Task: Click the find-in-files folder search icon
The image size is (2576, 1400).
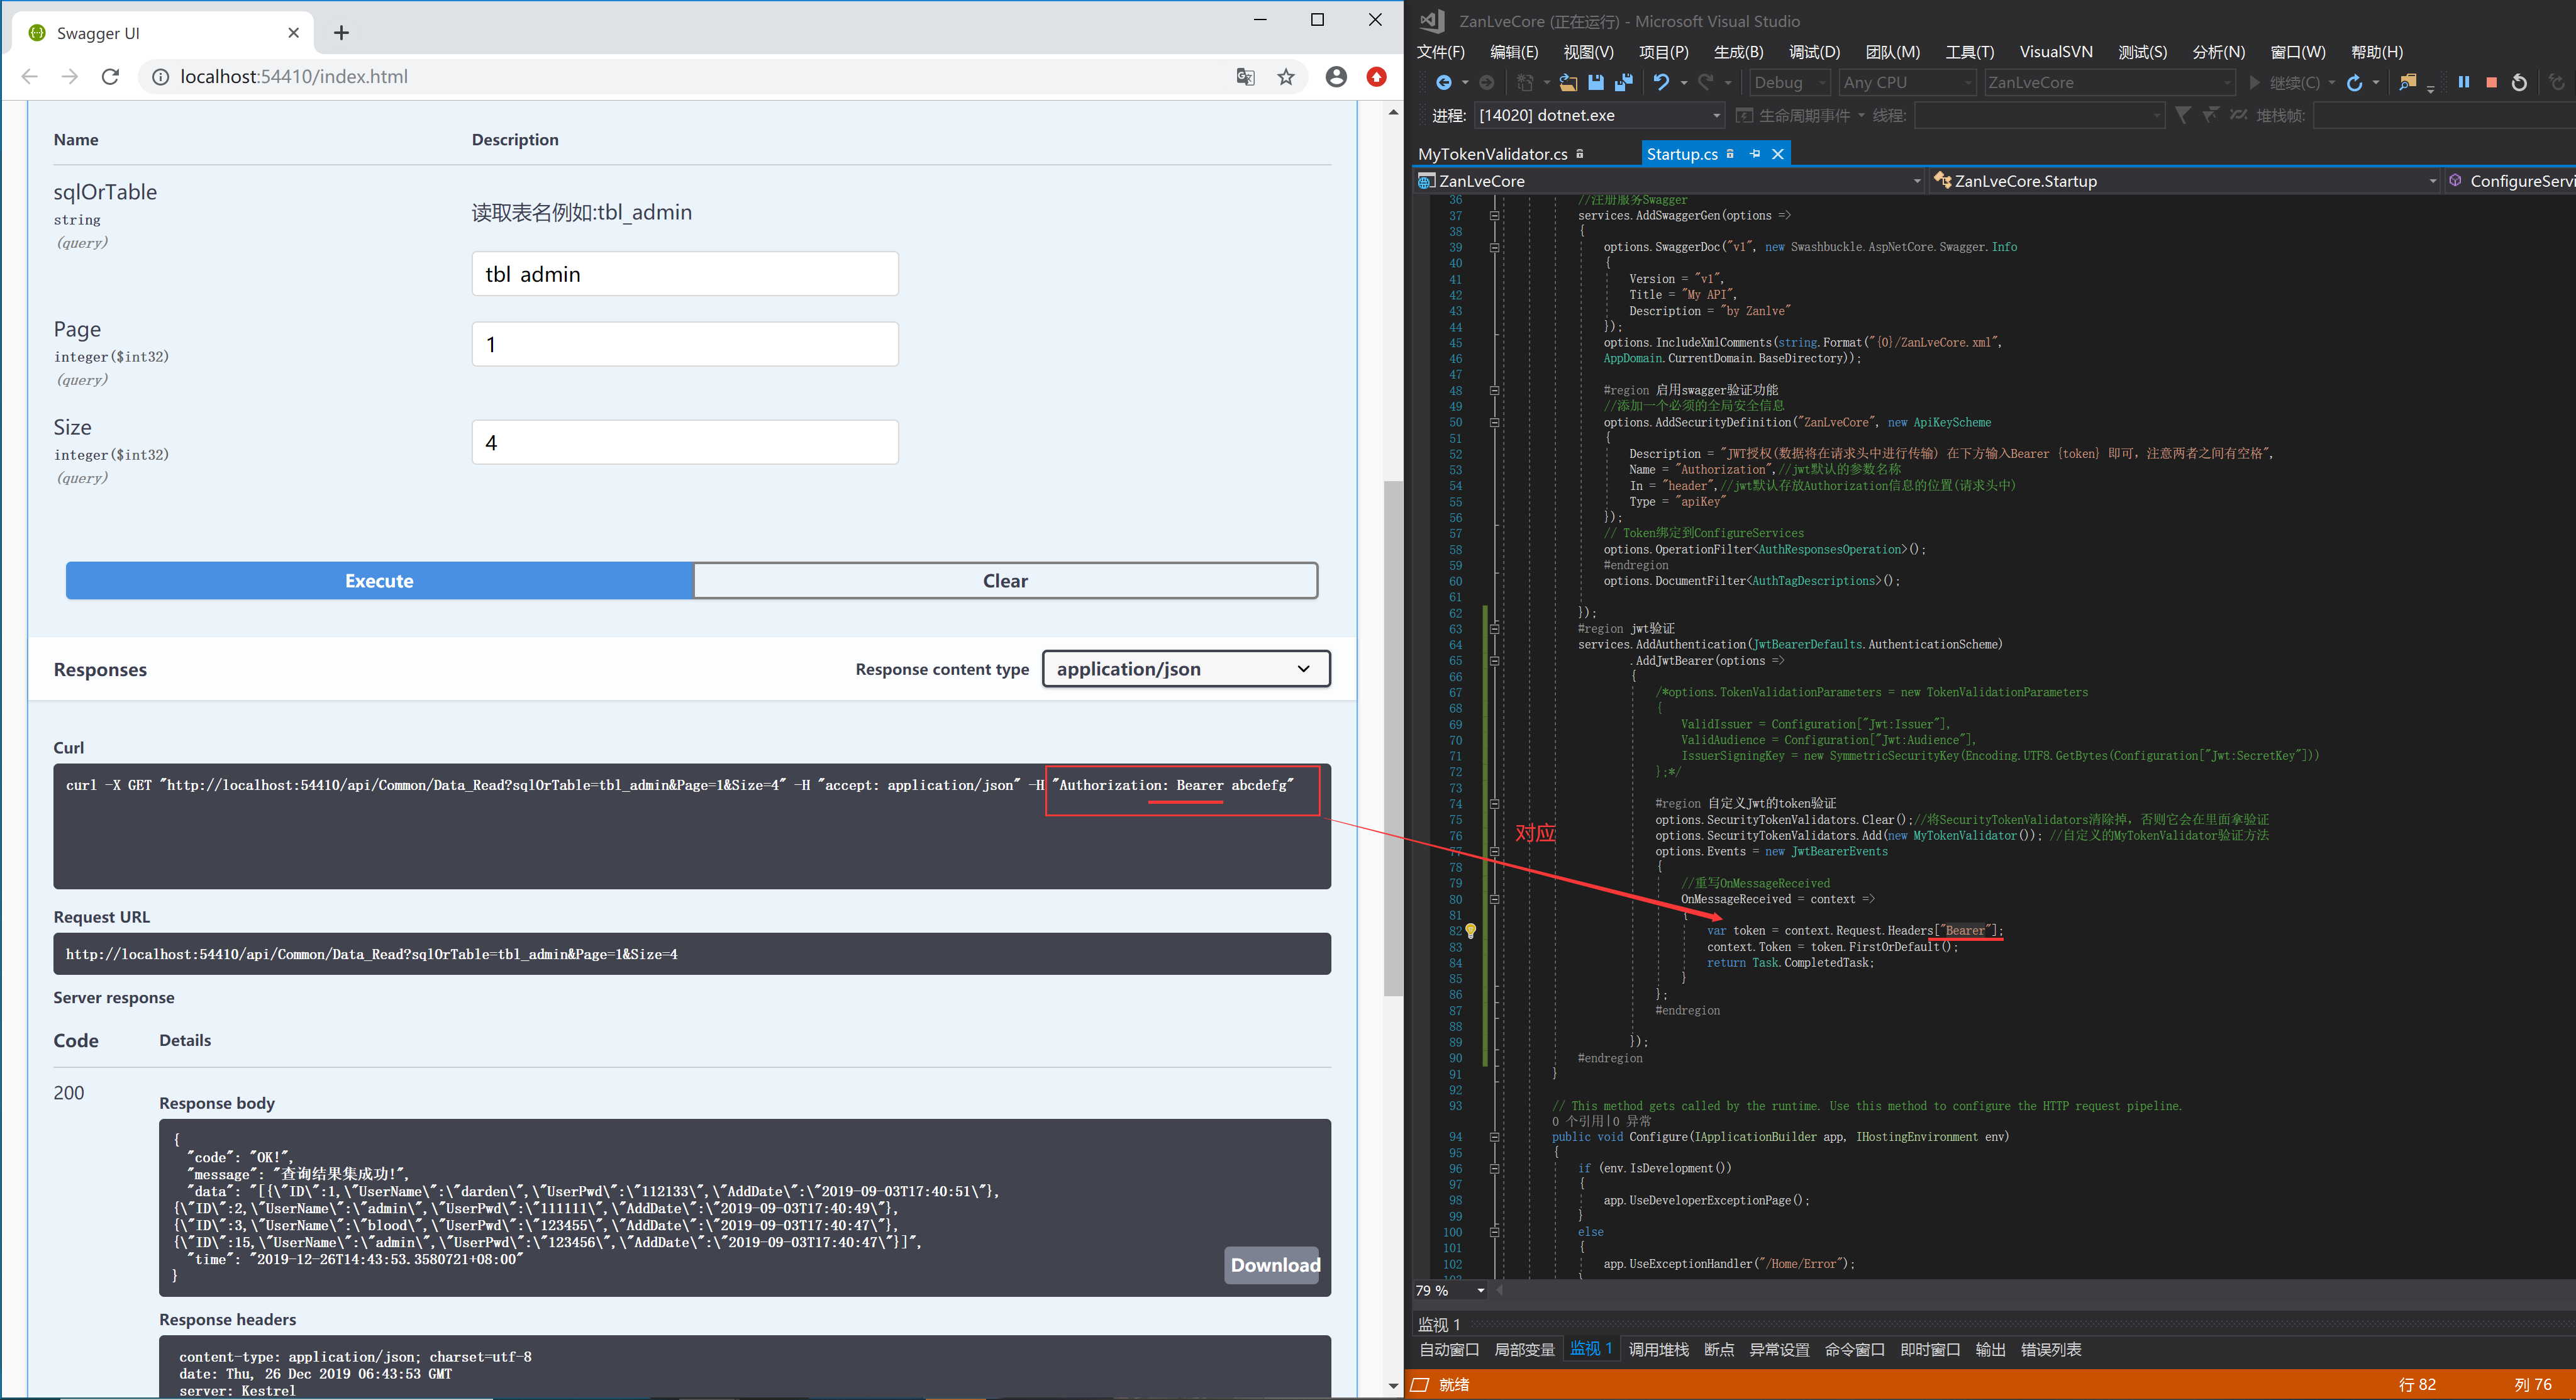Action: [2408, 83]
